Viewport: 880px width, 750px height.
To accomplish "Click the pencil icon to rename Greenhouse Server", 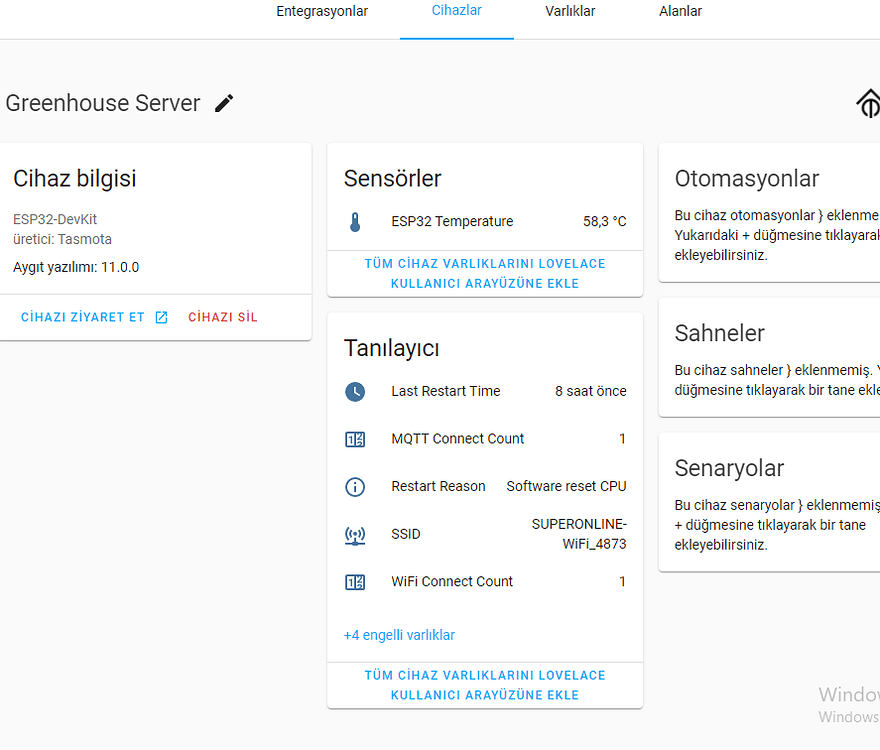I will [x=224, y=103].
